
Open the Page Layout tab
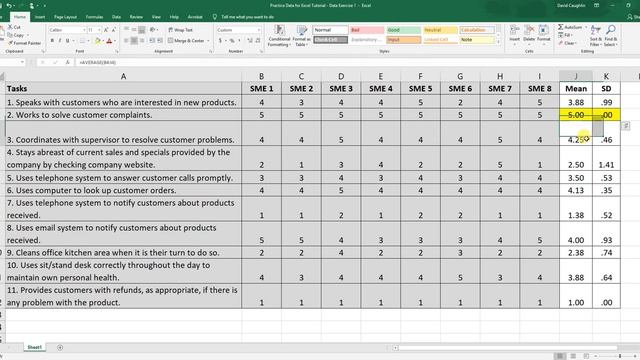65,17
